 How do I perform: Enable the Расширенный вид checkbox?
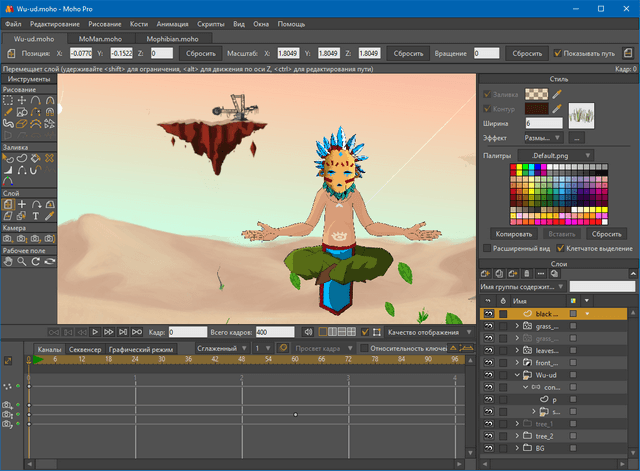click(x=487, y=248)
